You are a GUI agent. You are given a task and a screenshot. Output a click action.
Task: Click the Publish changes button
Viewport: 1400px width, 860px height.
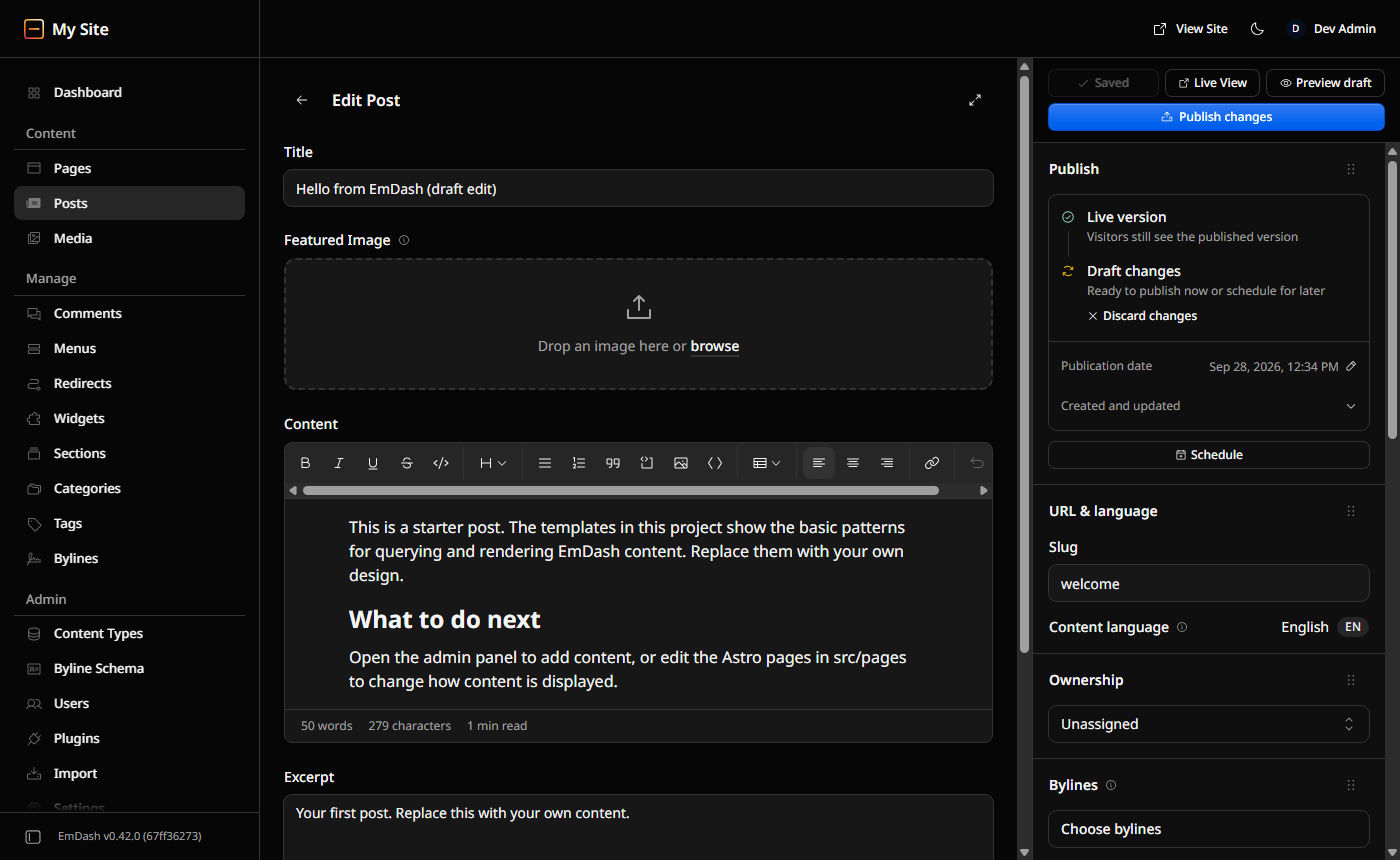click(1216, 117)
